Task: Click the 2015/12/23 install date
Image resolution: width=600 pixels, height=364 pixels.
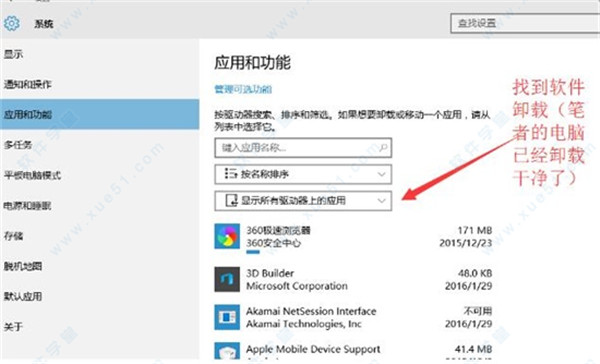Action: coord(466,243)
